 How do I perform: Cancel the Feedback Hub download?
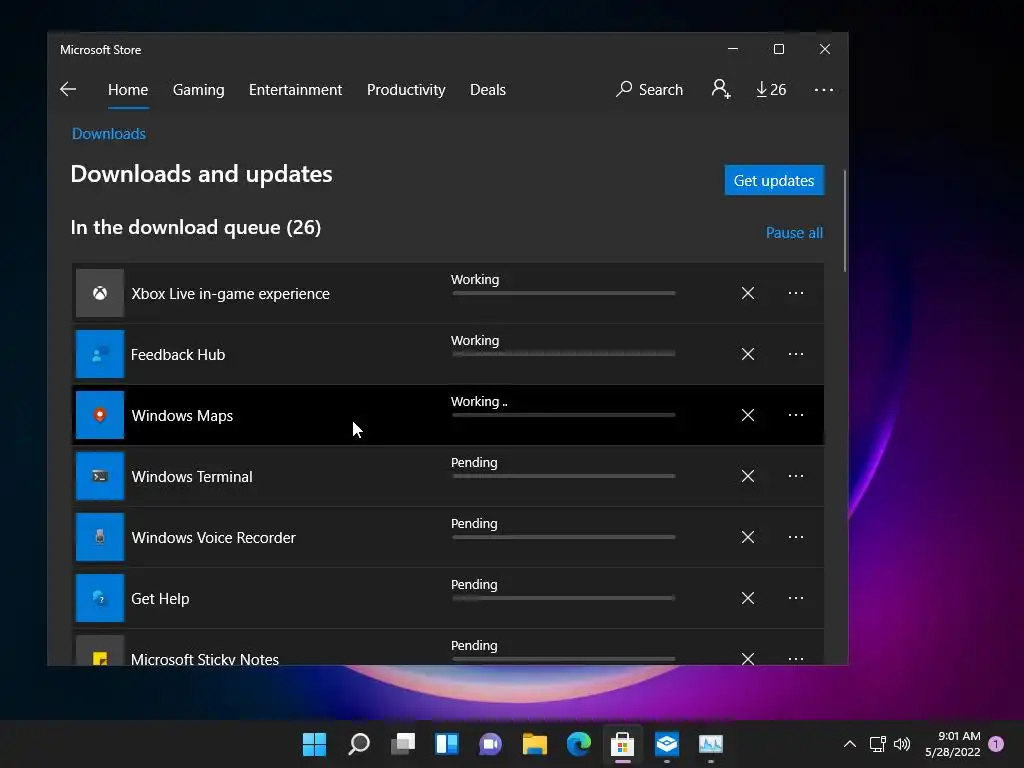(x=748, y=354)
